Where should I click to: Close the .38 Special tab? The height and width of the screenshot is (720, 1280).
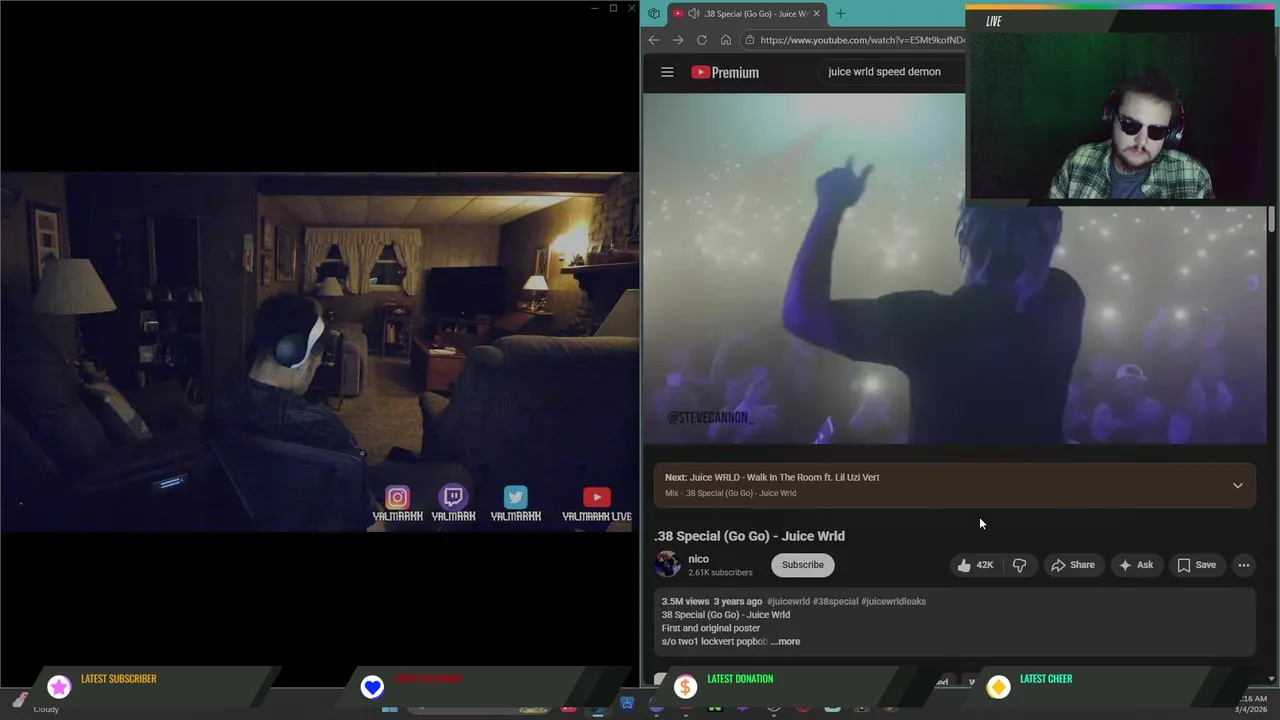point(816,14)
